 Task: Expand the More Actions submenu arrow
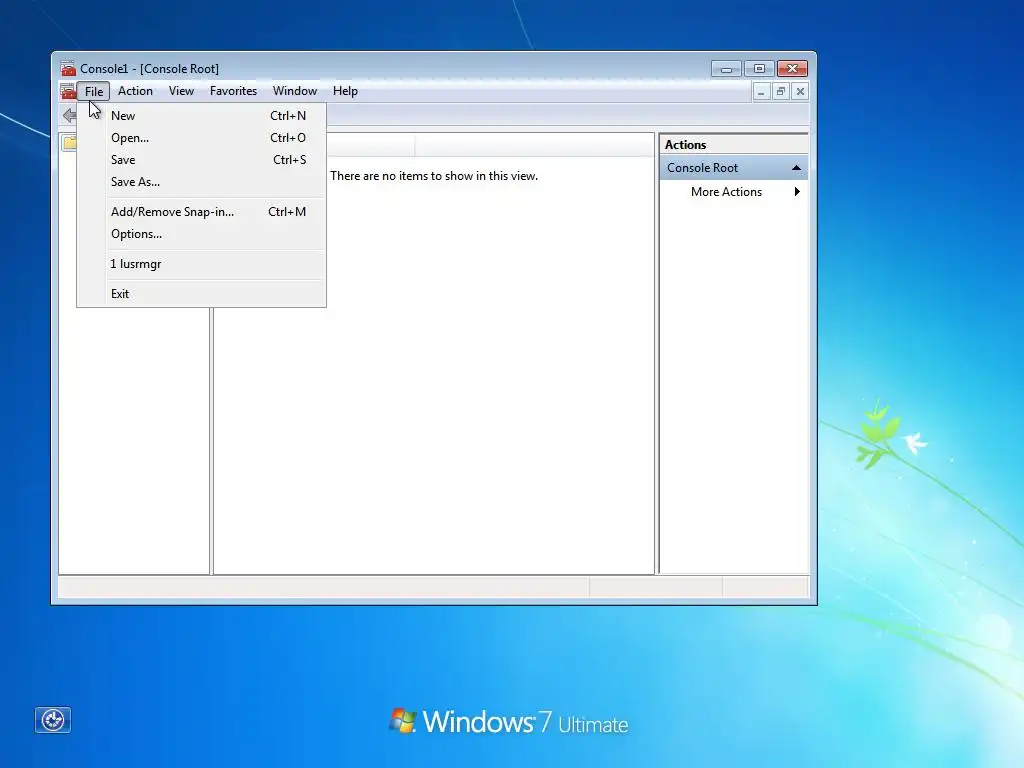797,192
